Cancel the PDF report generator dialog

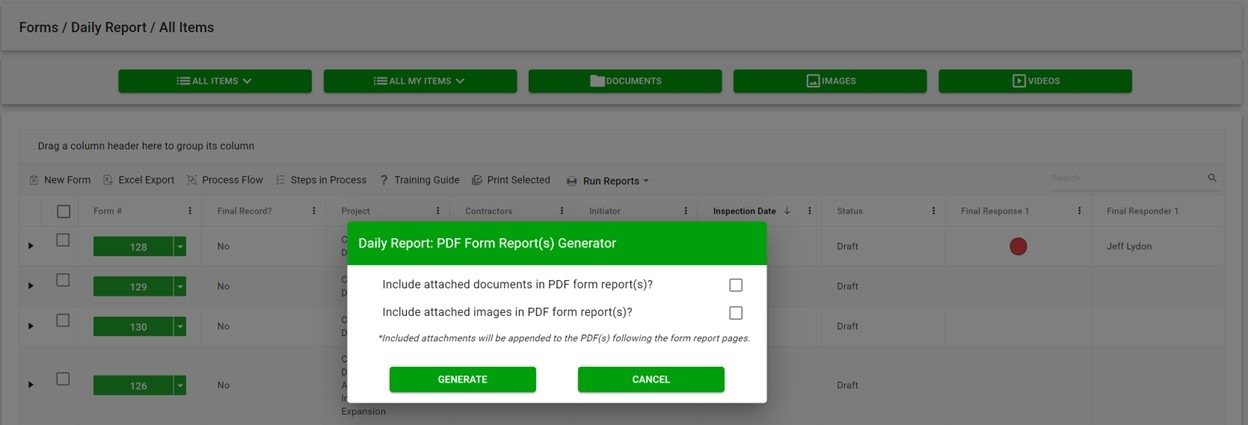[x=651, y=379]
